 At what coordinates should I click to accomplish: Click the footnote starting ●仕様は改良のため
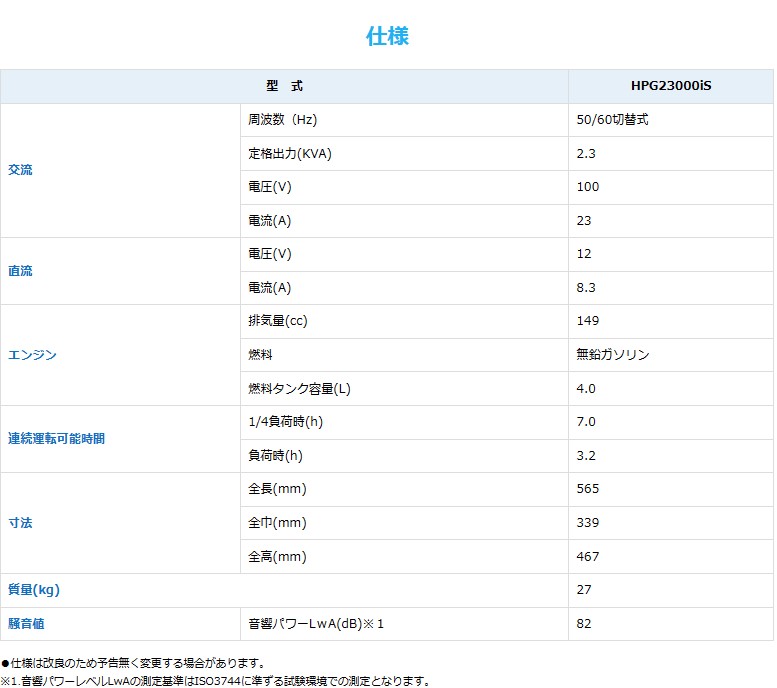[134, 663]
